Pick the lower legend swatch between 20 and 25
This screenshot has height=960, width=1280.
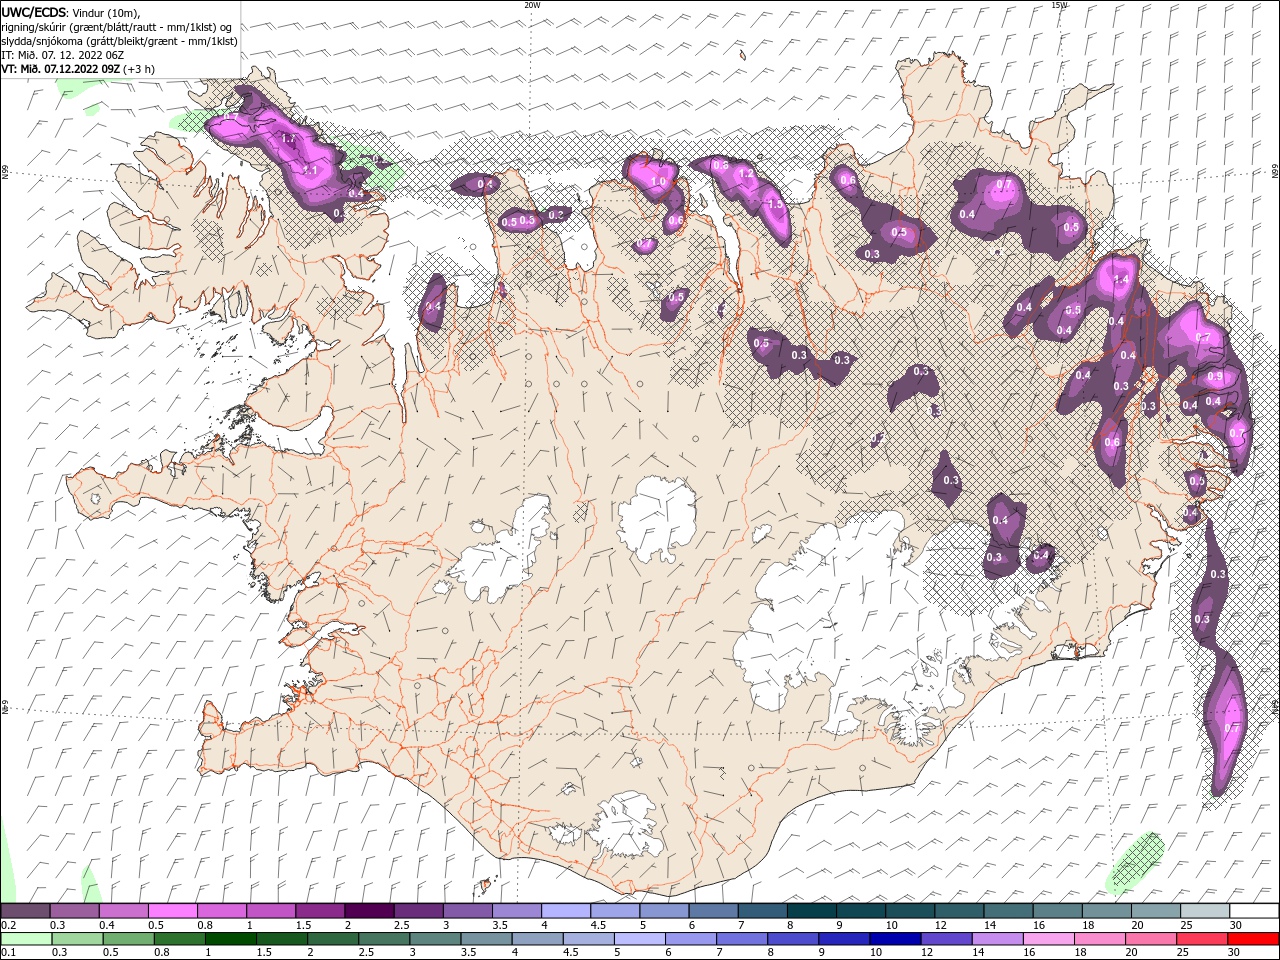point(1151,939)
